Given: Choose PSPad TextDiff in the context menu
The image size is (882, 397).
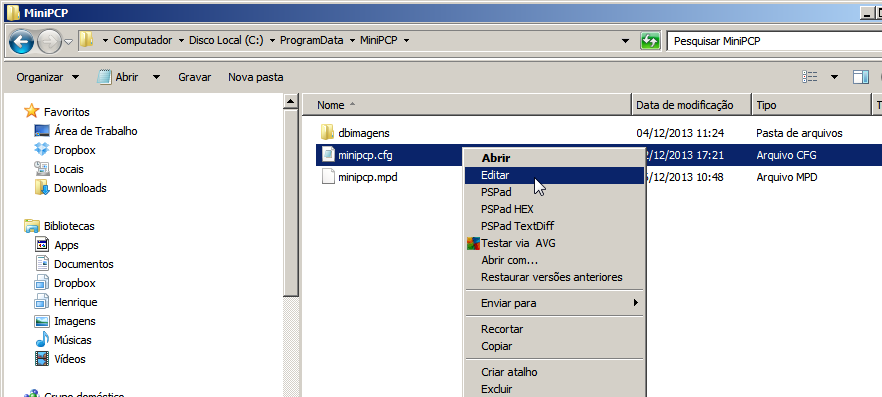Looking at the screenshot, I should (554, 226).
